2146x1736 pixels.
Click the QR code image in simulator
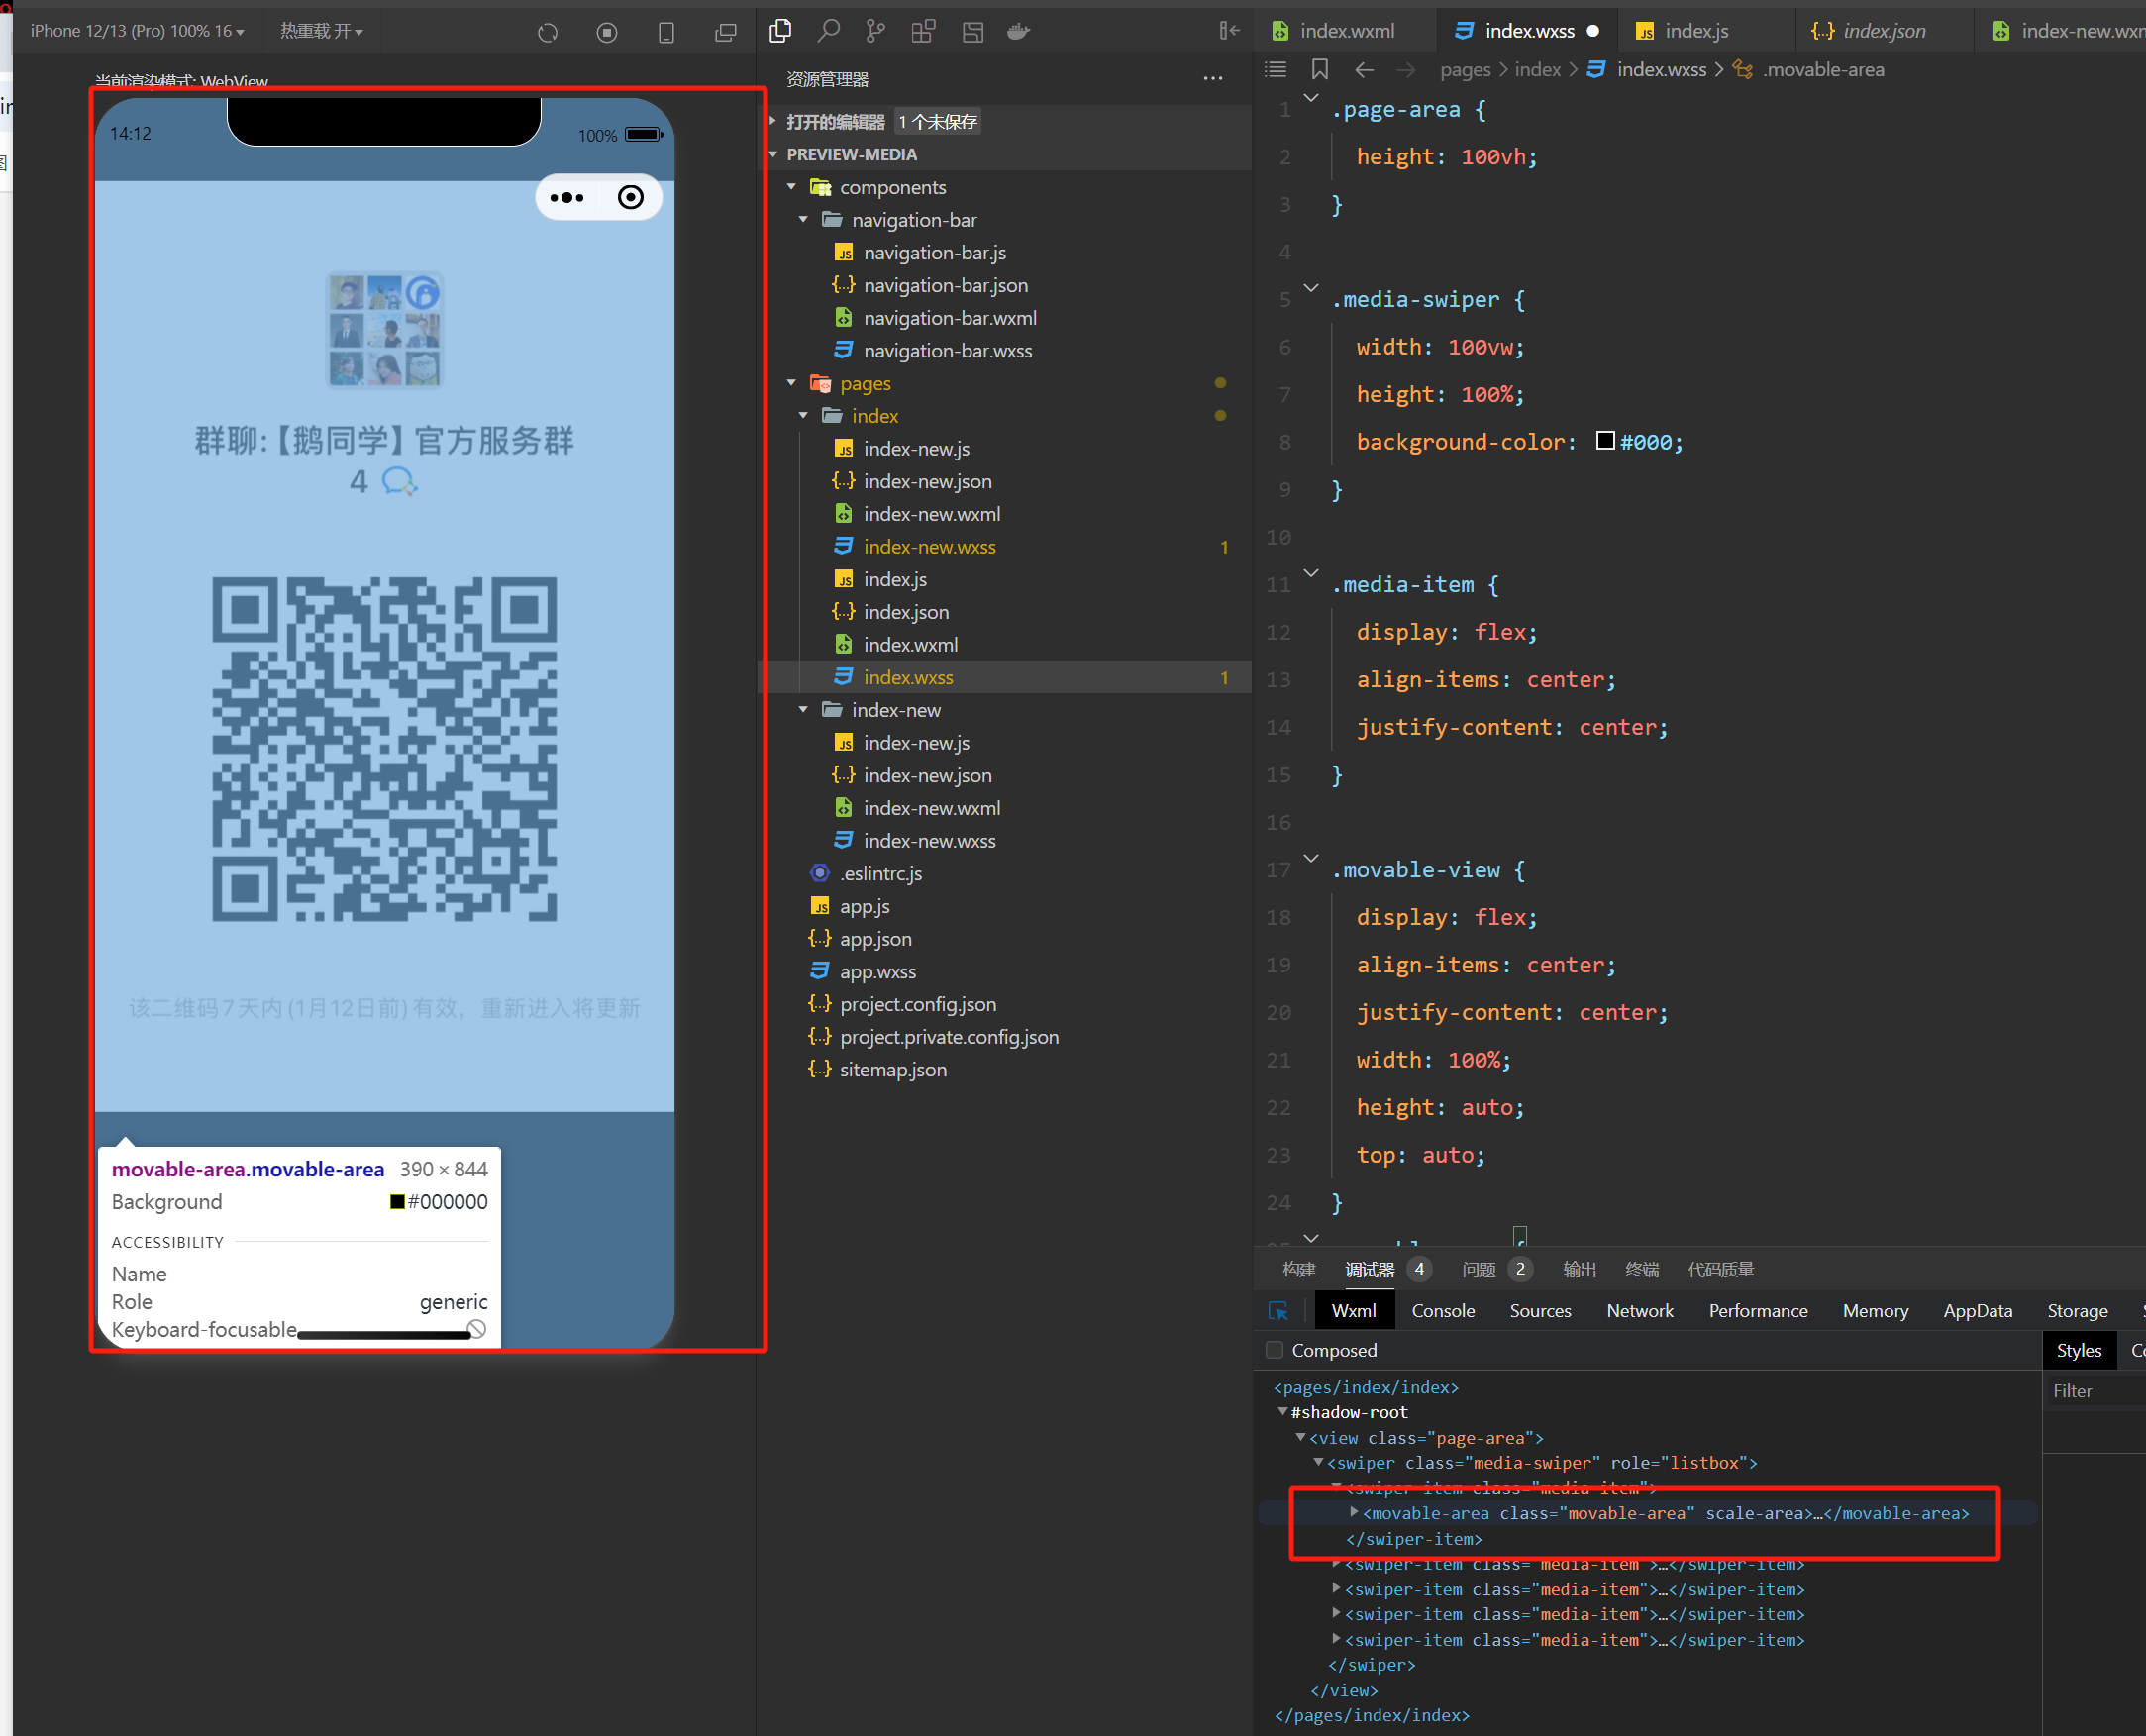pyautogui.click(x=384, y=749)
